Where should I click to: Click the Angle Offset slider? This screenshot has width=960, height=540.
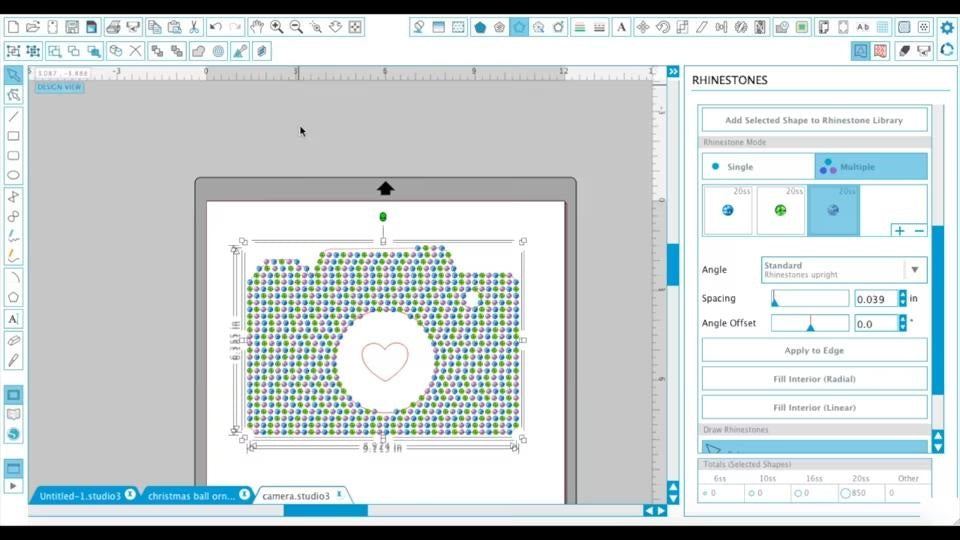pos(810,323)
